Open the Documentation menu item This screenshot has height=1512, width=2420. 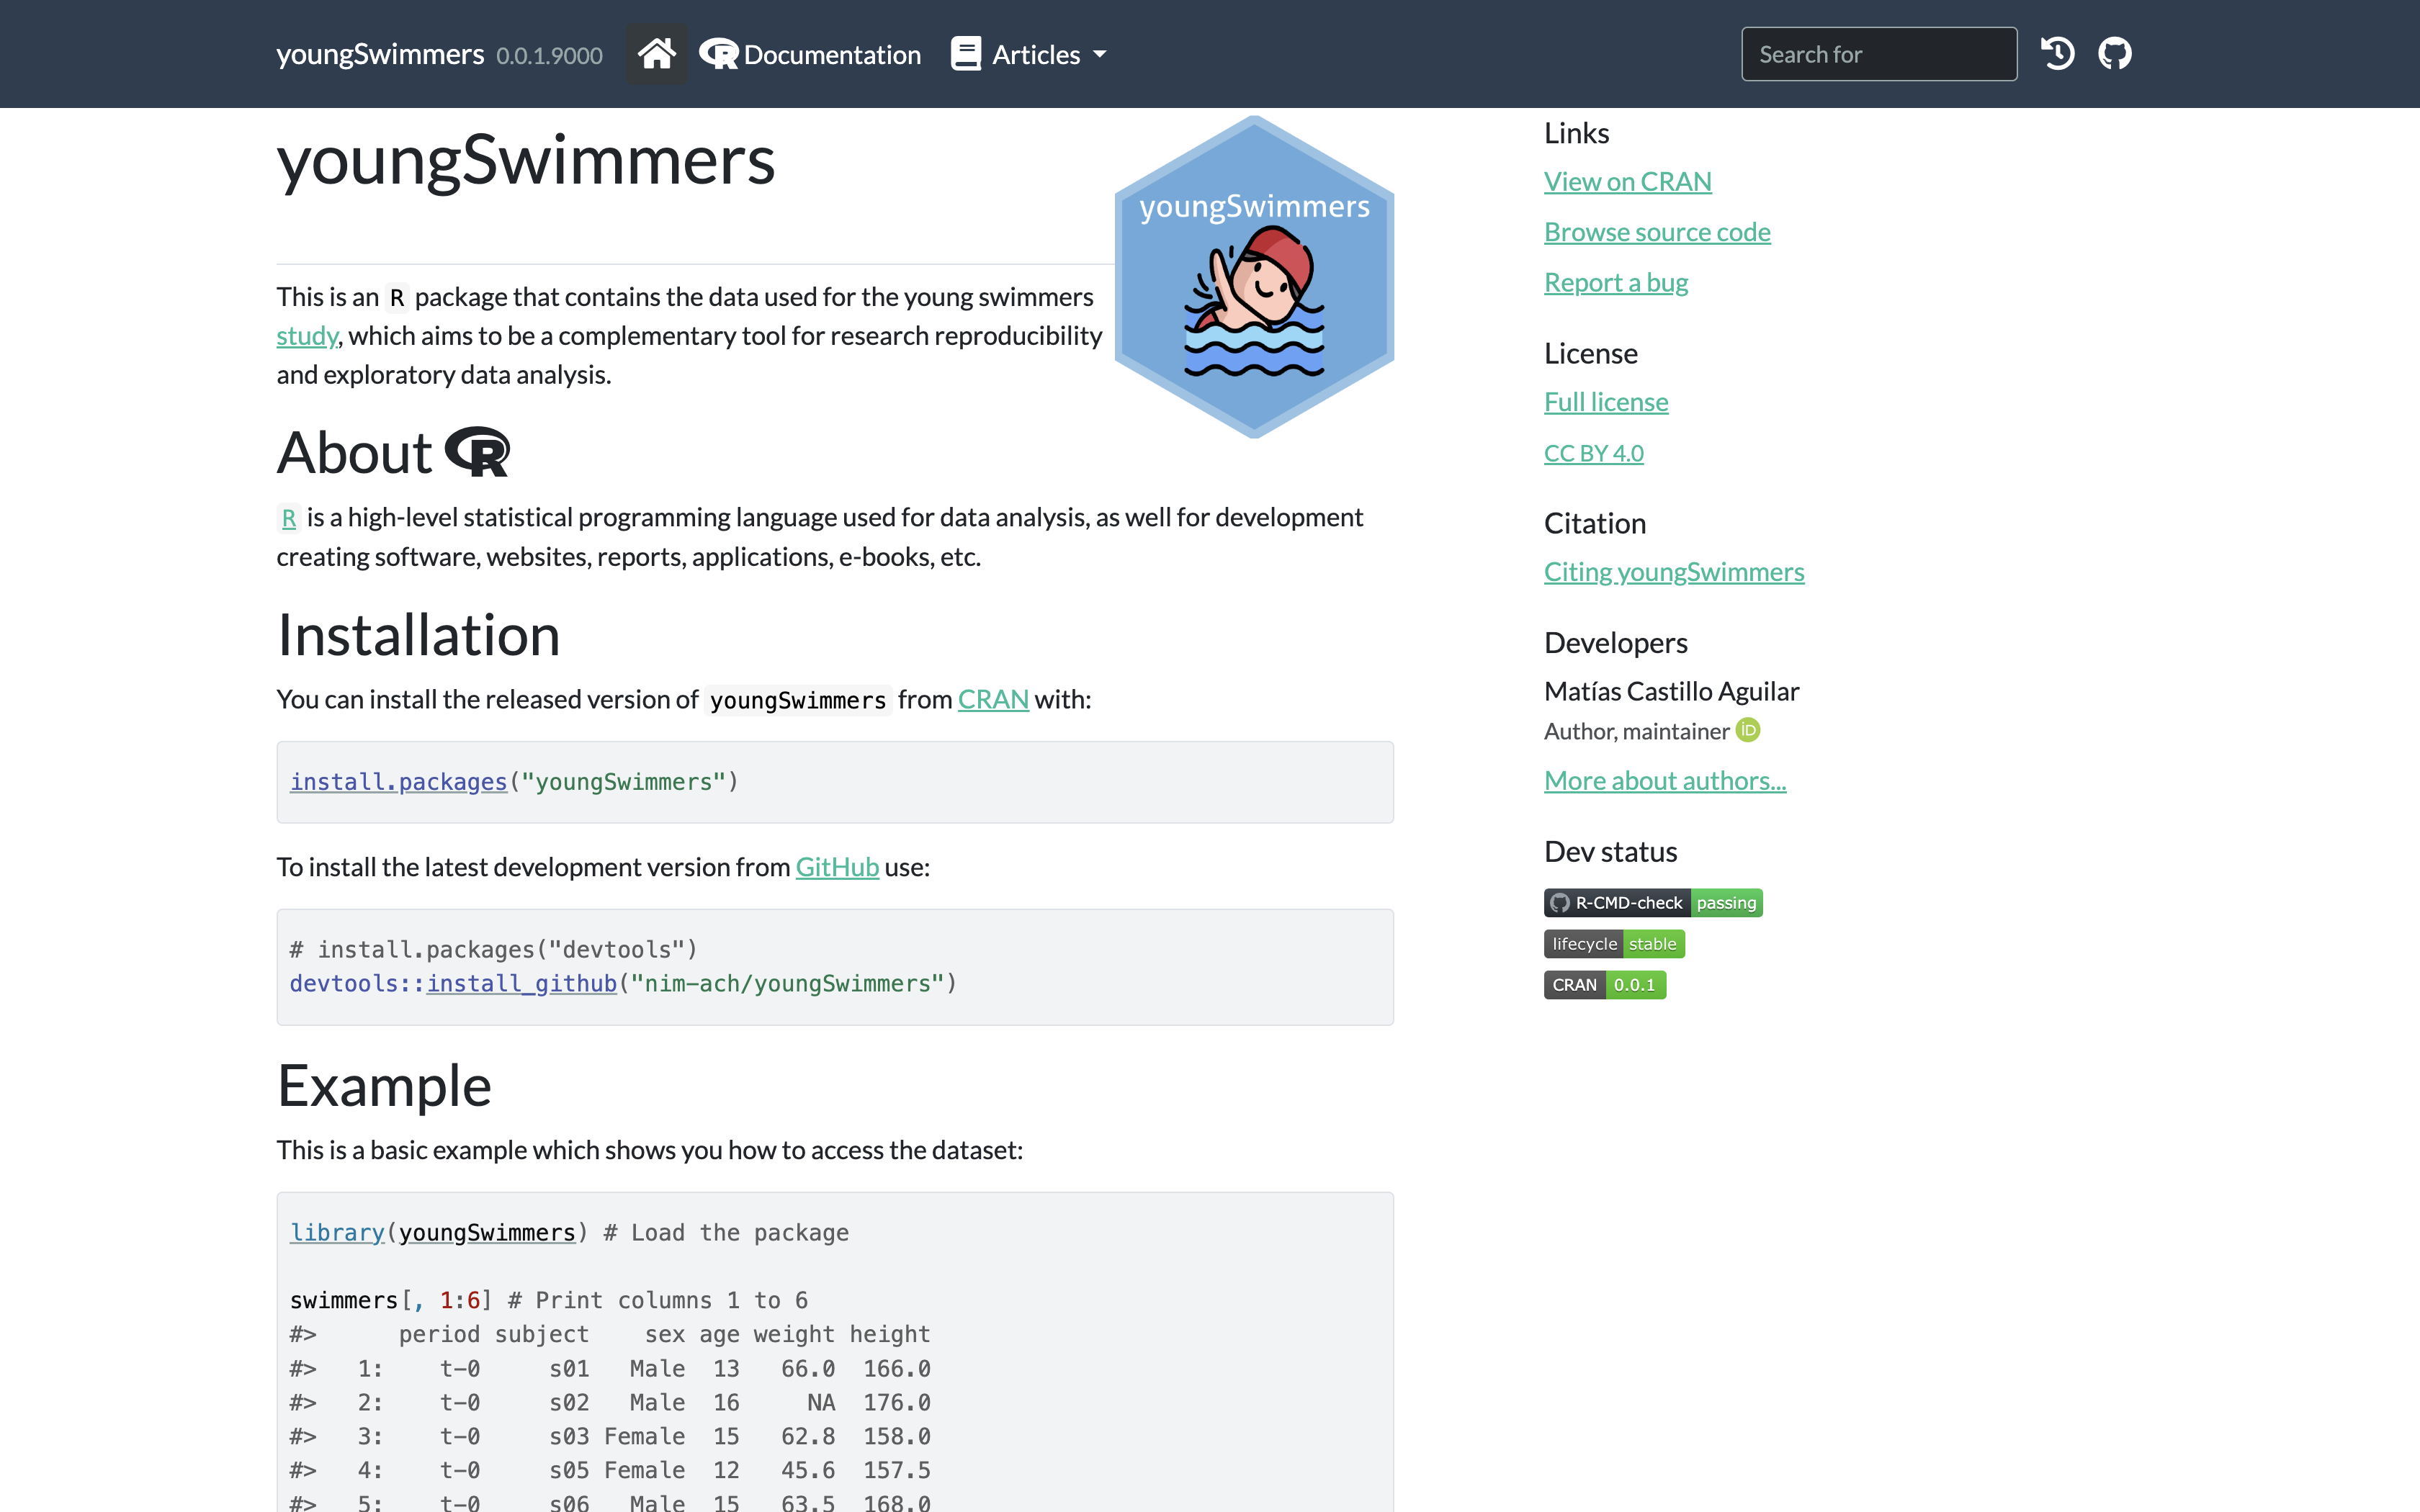coord(810,55)
